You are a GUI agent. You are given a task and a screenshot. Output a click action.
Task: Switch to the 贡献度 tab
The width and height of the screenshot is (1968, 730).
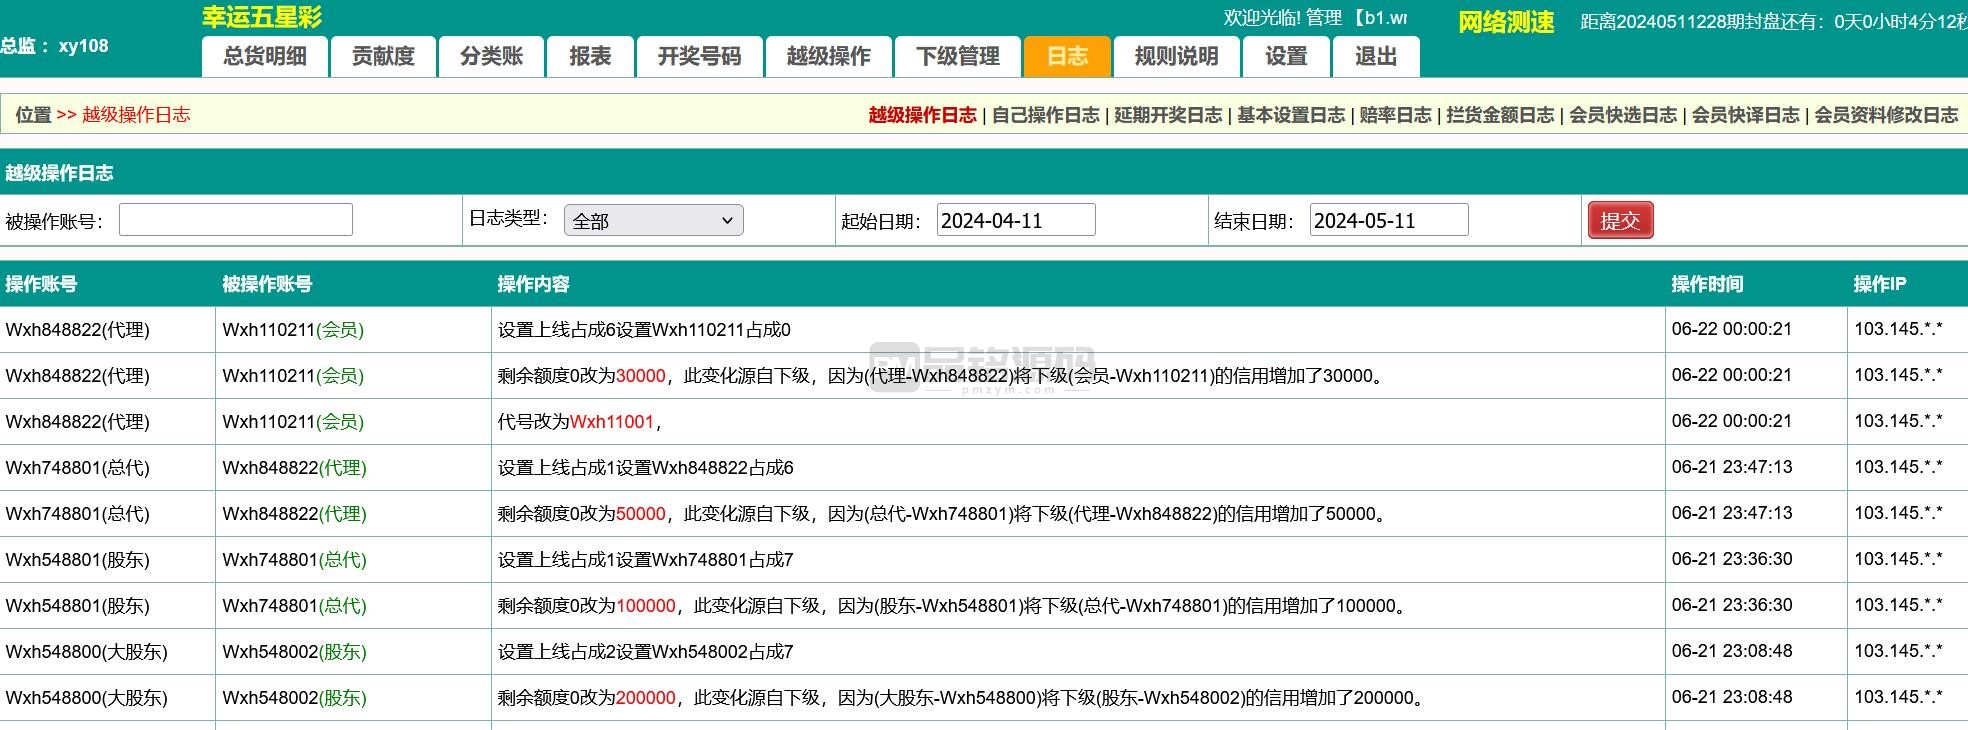[x=383, y=57]
